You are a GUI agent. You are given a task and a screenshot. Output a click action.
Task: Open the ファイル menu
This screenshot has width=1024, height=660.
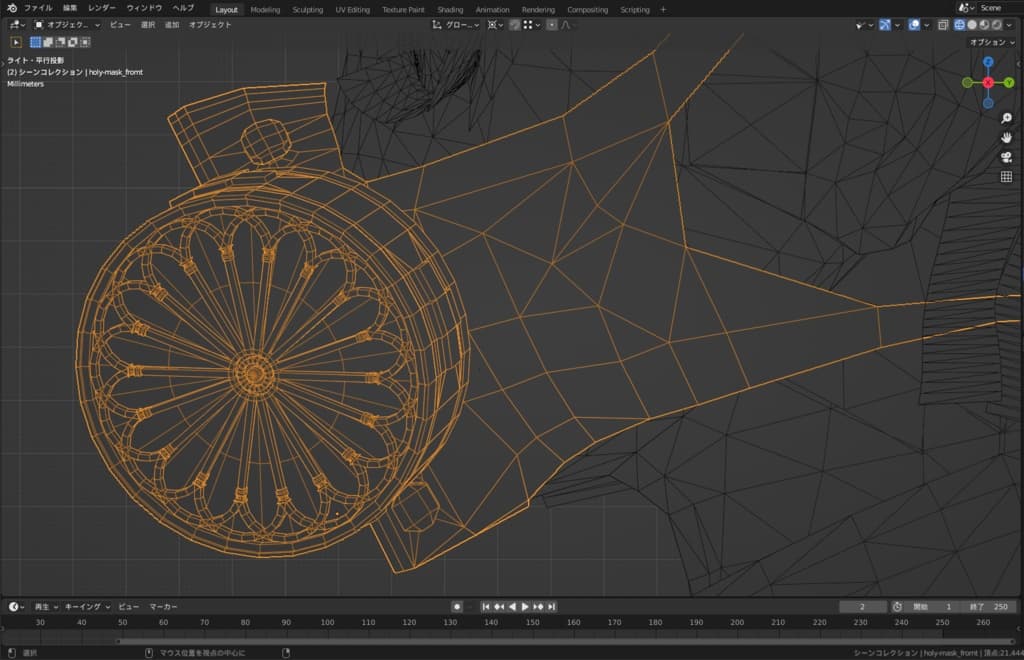[38, 8]
